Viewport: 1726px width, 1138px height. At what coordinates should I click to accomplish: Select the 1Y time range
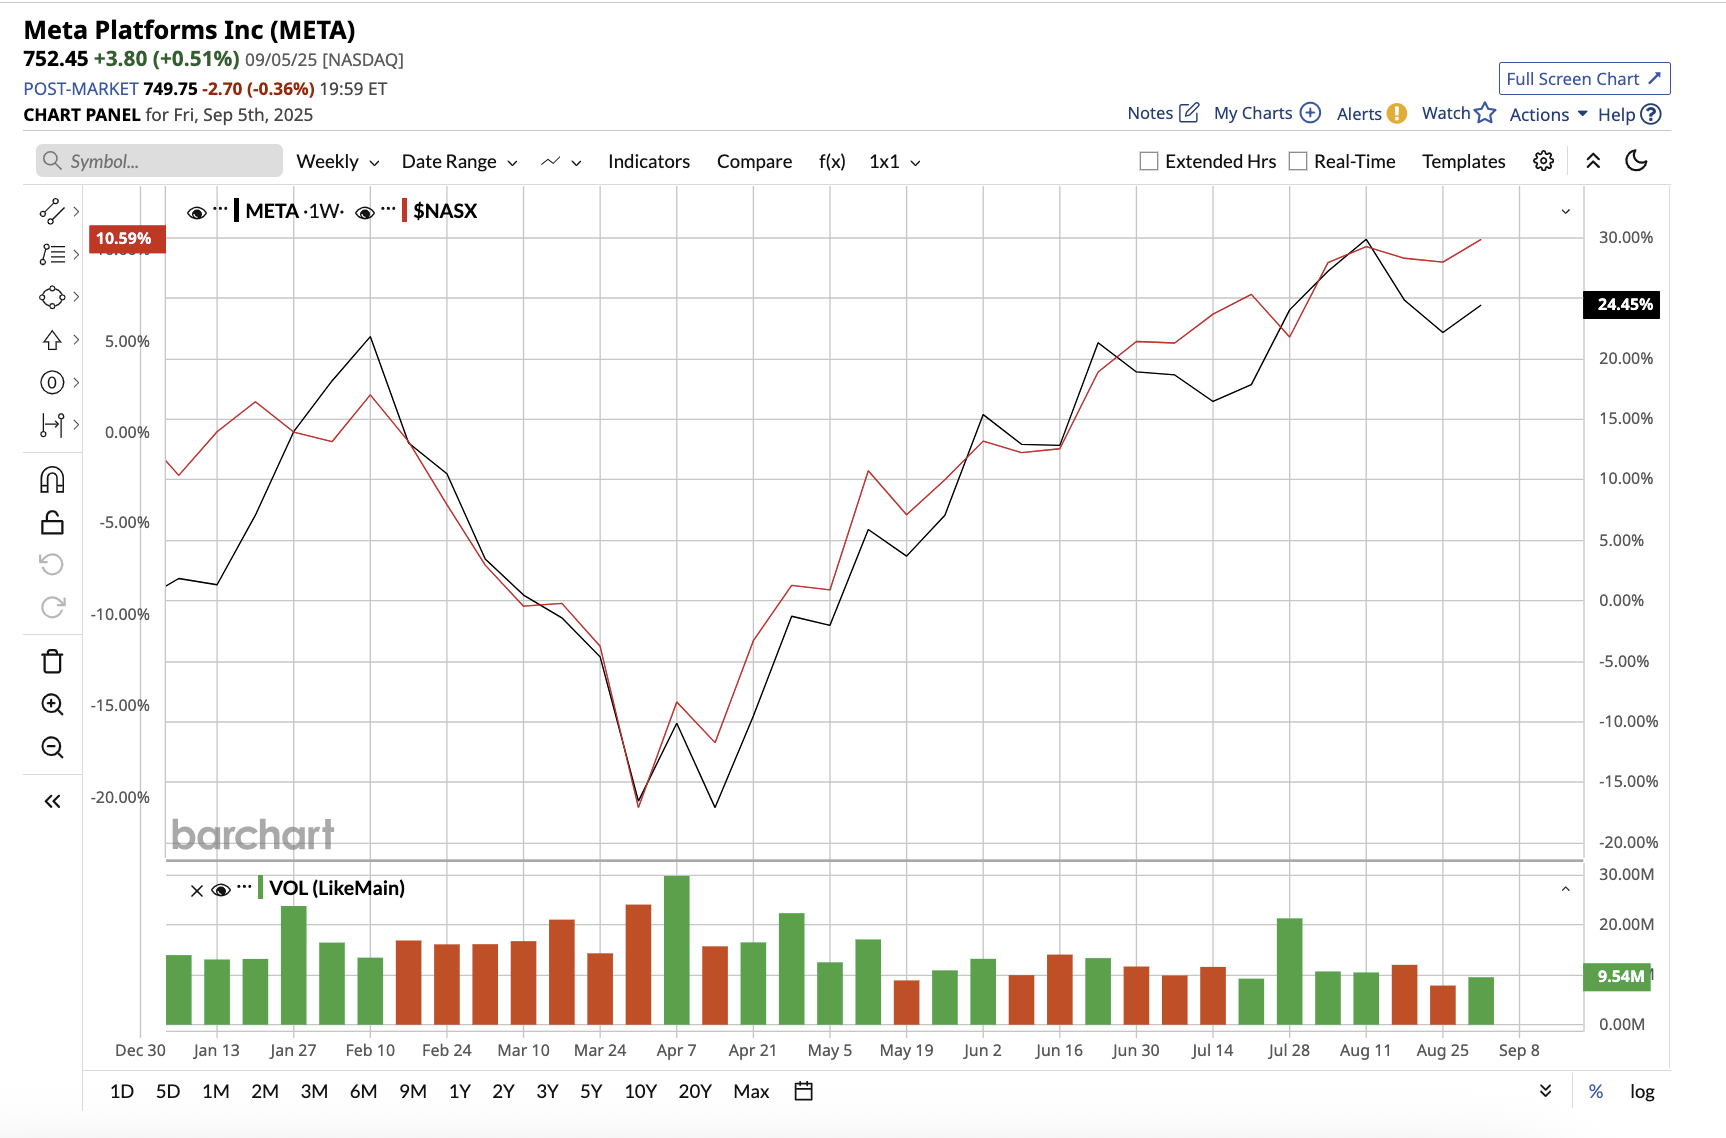460,1091
